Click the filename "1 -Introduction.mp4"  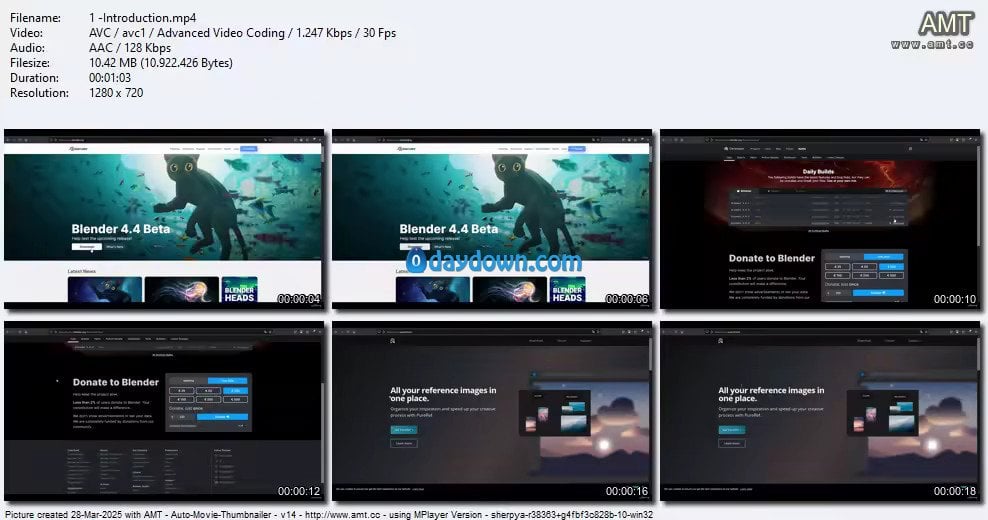142,18
